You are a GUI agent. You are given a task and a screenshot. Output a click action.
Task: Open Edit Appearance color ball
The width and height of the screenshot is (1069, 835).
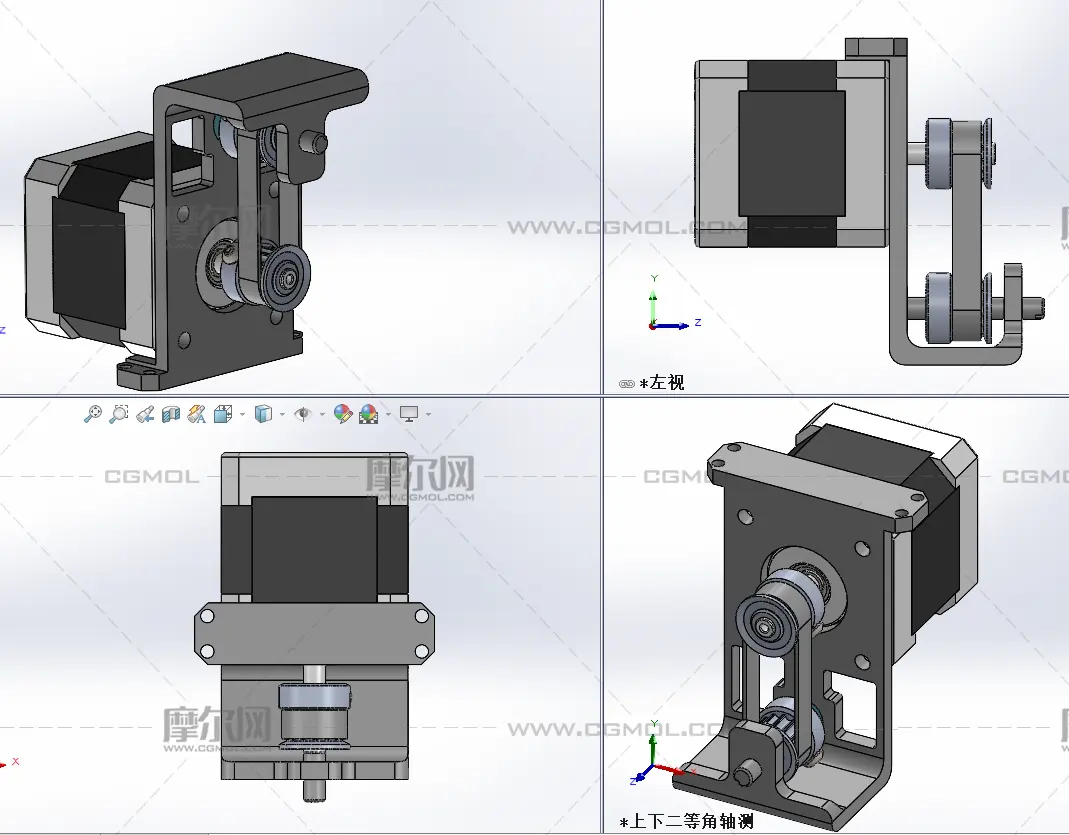click(342, 413)
